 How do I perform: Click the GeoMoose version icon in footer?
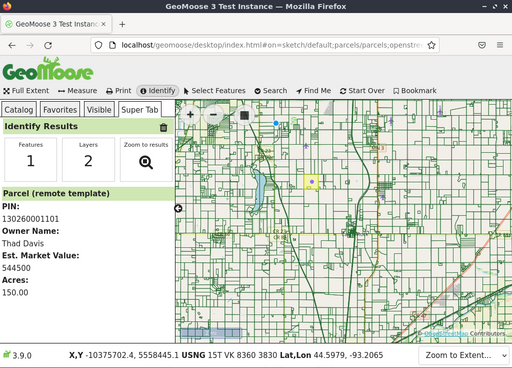(7, 354)
